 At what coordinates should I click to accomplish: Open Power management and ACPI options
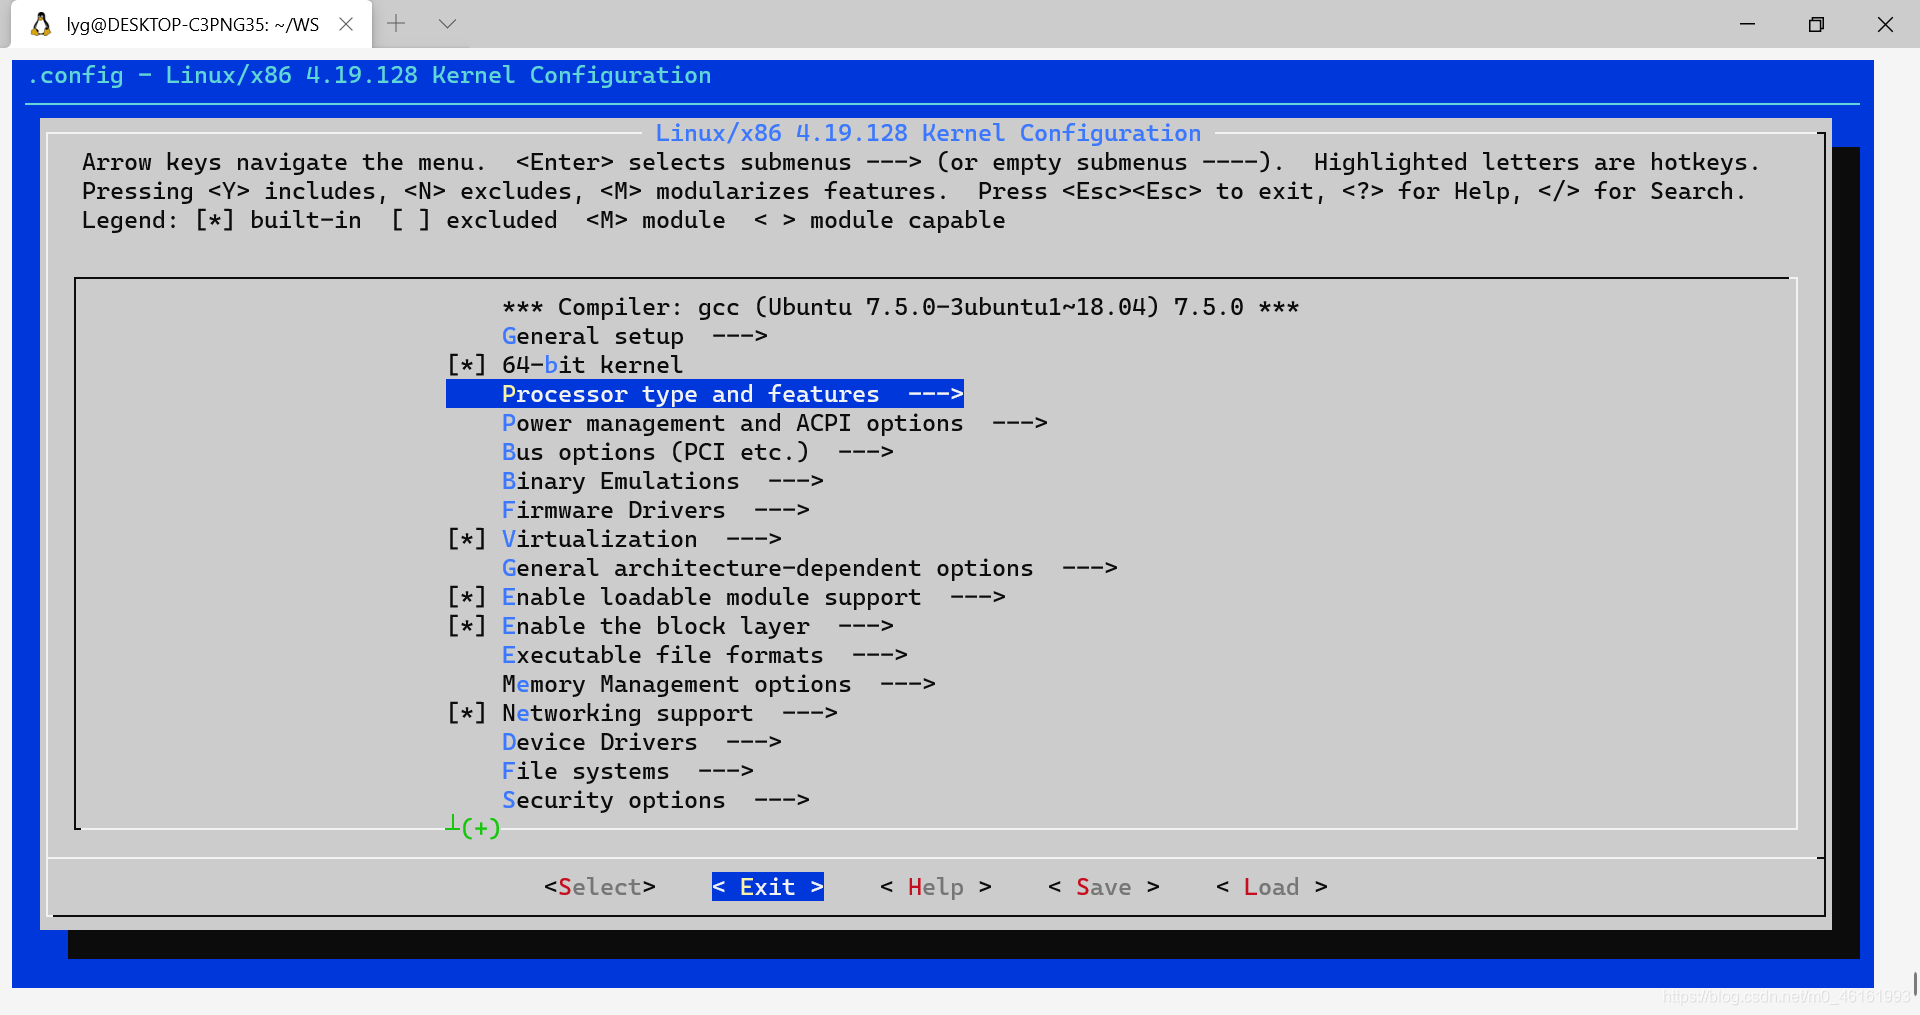(x=774, y=423)
